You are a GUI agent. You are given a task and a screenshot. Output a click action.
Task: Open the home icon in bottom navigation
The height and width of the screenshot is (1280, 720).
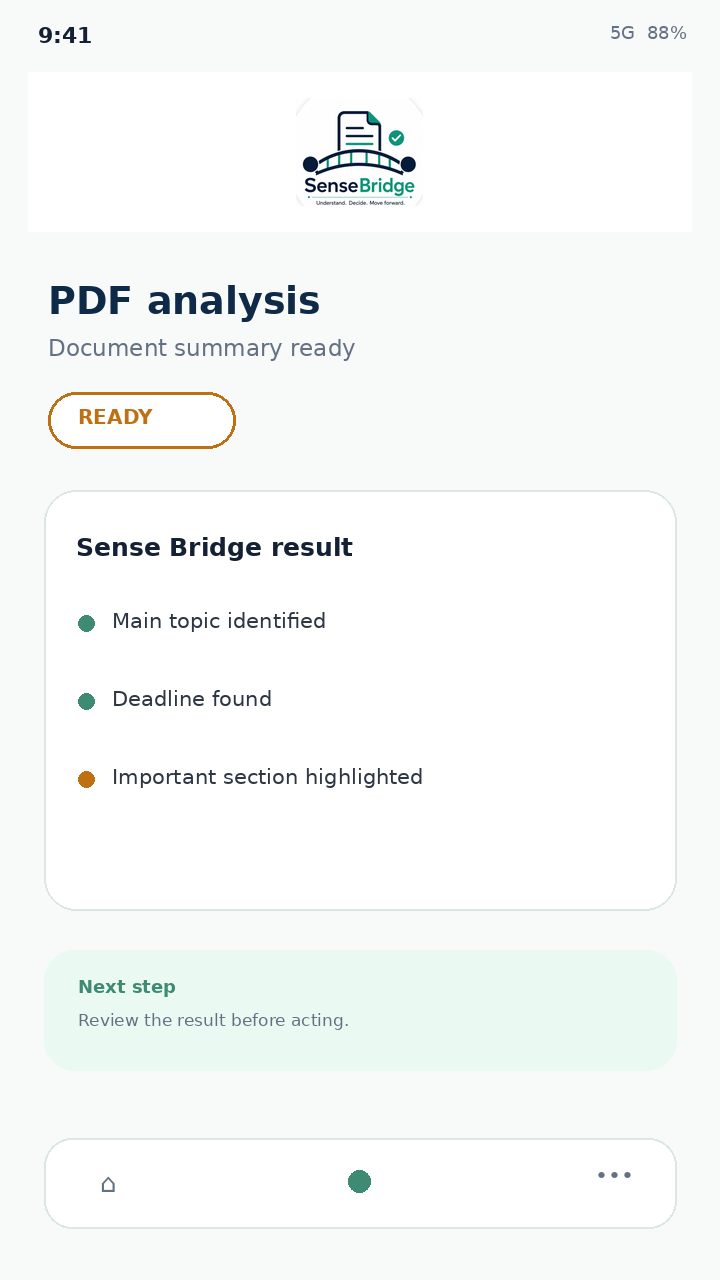pyautogui.click(x=108, y=1184)
